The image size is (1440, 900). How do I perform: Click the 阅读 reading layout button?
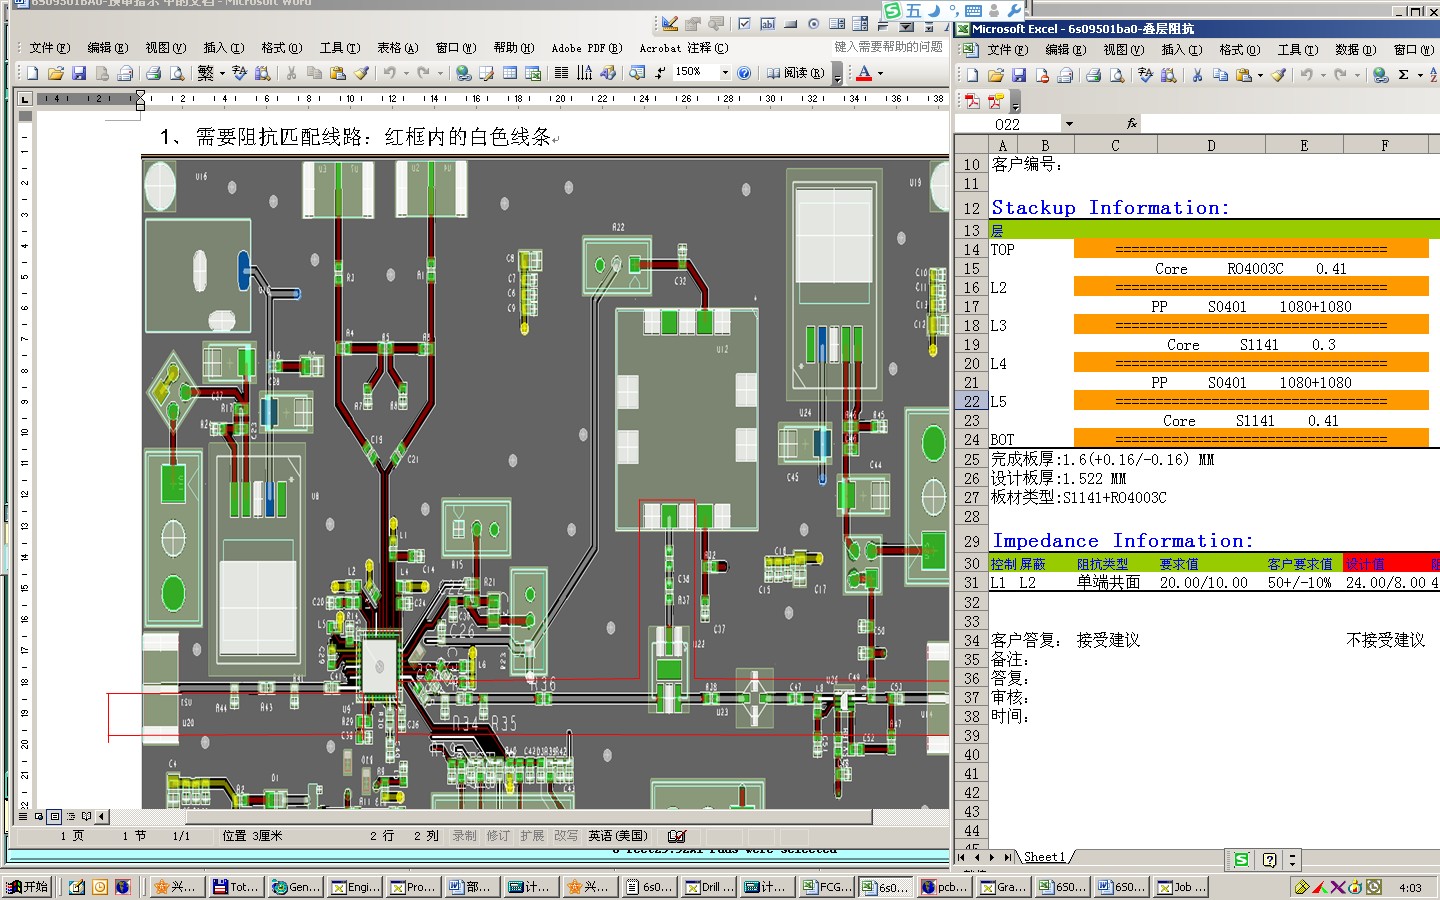(x=796, y=73)
